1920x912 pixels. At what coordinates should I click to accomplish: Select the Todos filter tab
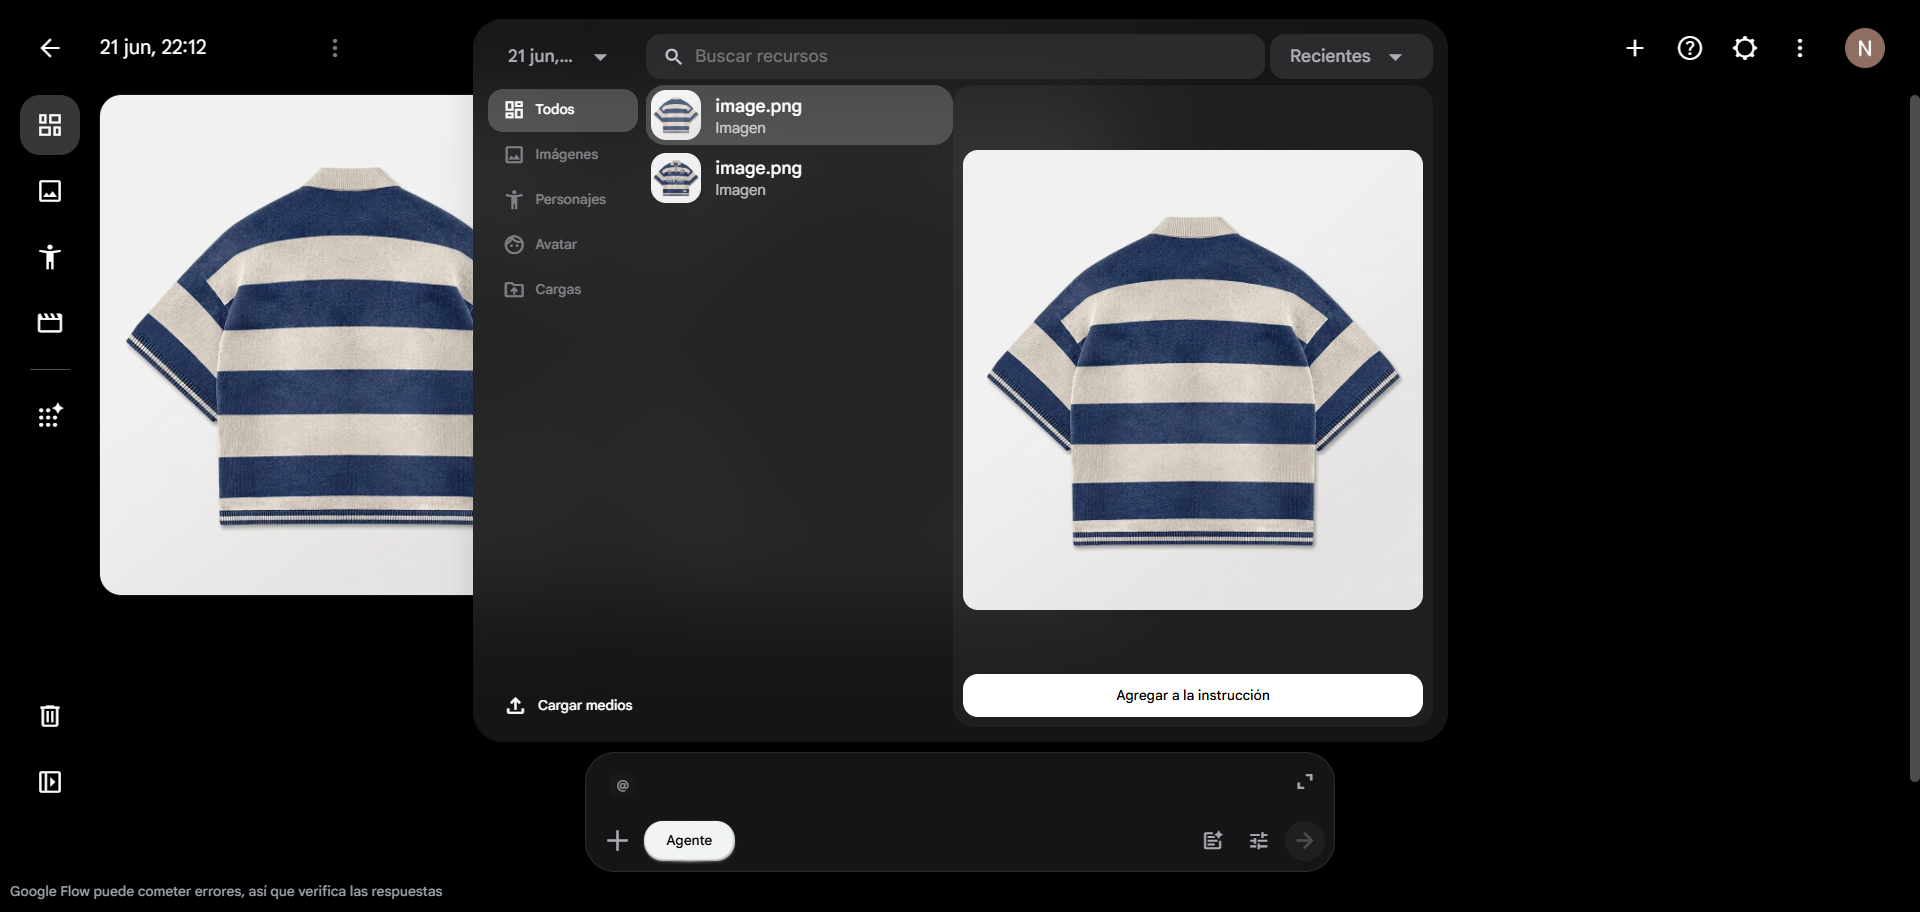[x=563, y=110]
